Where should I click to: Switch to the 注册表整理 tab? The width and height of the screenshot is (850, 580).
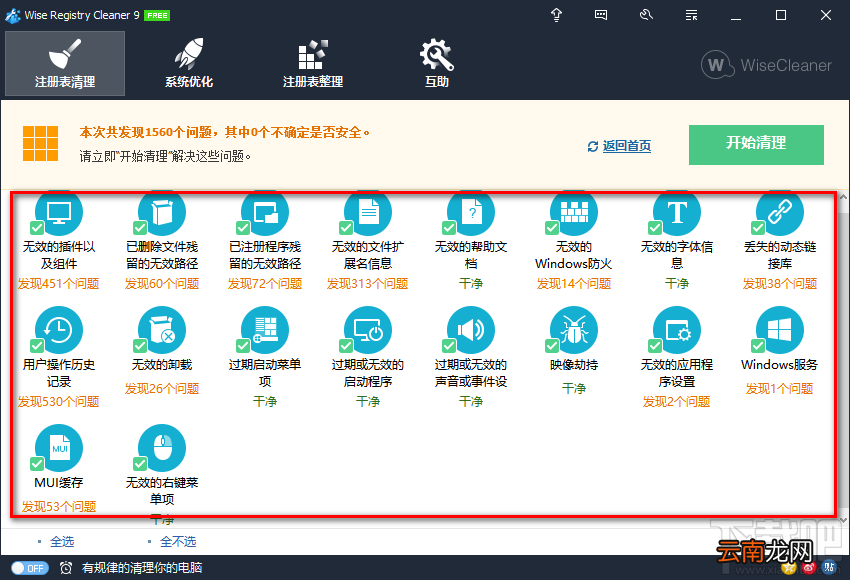(x=313, y=63)
